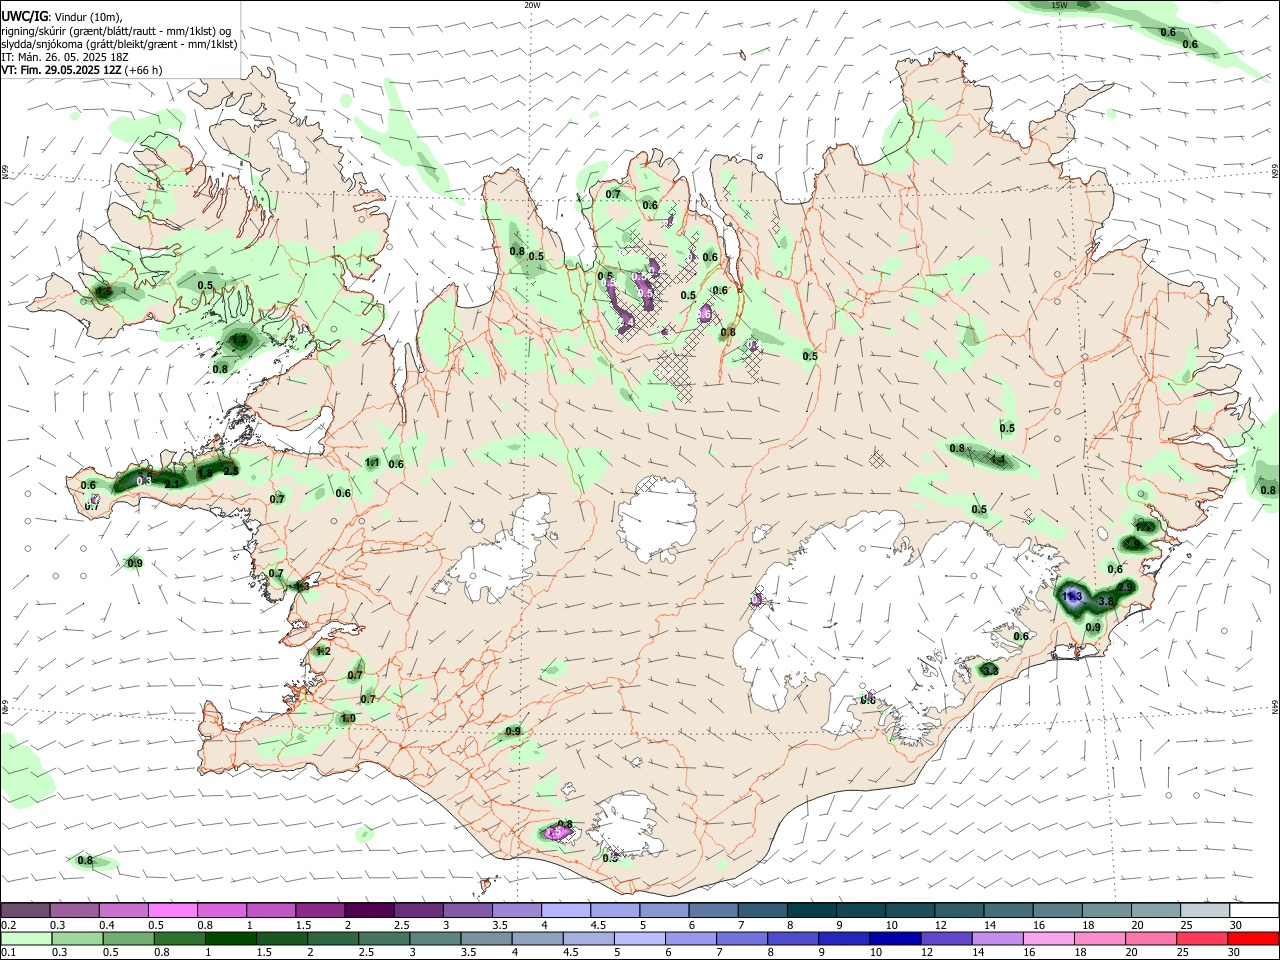Click the red swatch labeled 30 in bottom legend row
This screenshot has height=960, width=1280.
[x=1253, y=939]
